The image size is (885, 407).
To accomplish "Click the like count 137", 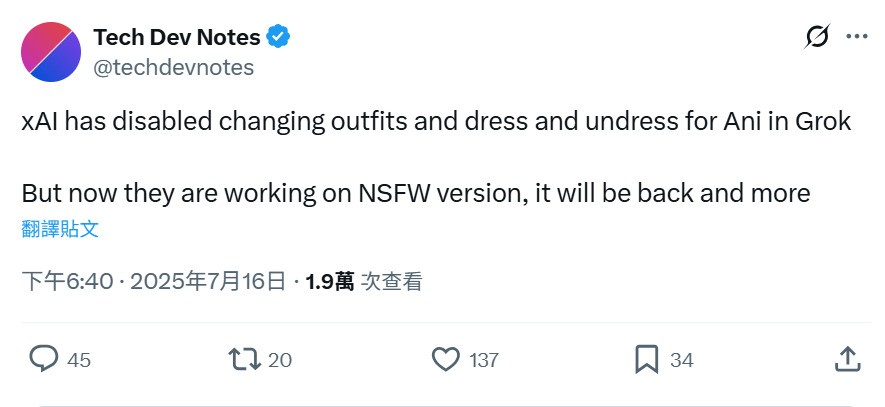I will click(x=484, y=360).
